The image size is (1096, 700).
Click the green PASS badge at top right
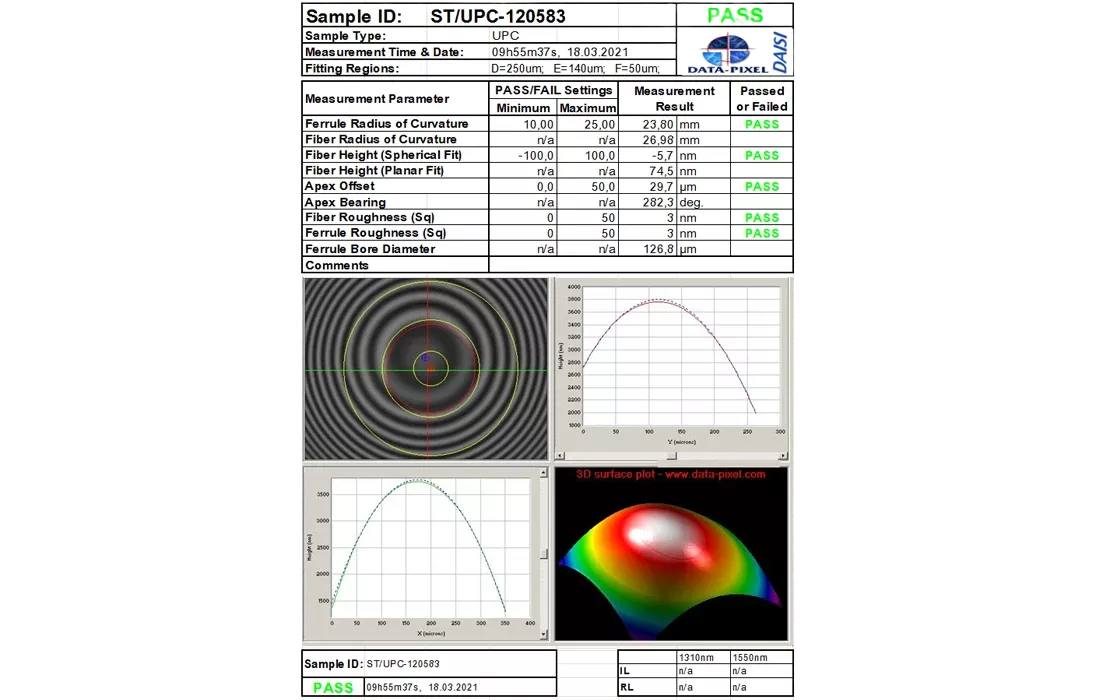point(735,15)
